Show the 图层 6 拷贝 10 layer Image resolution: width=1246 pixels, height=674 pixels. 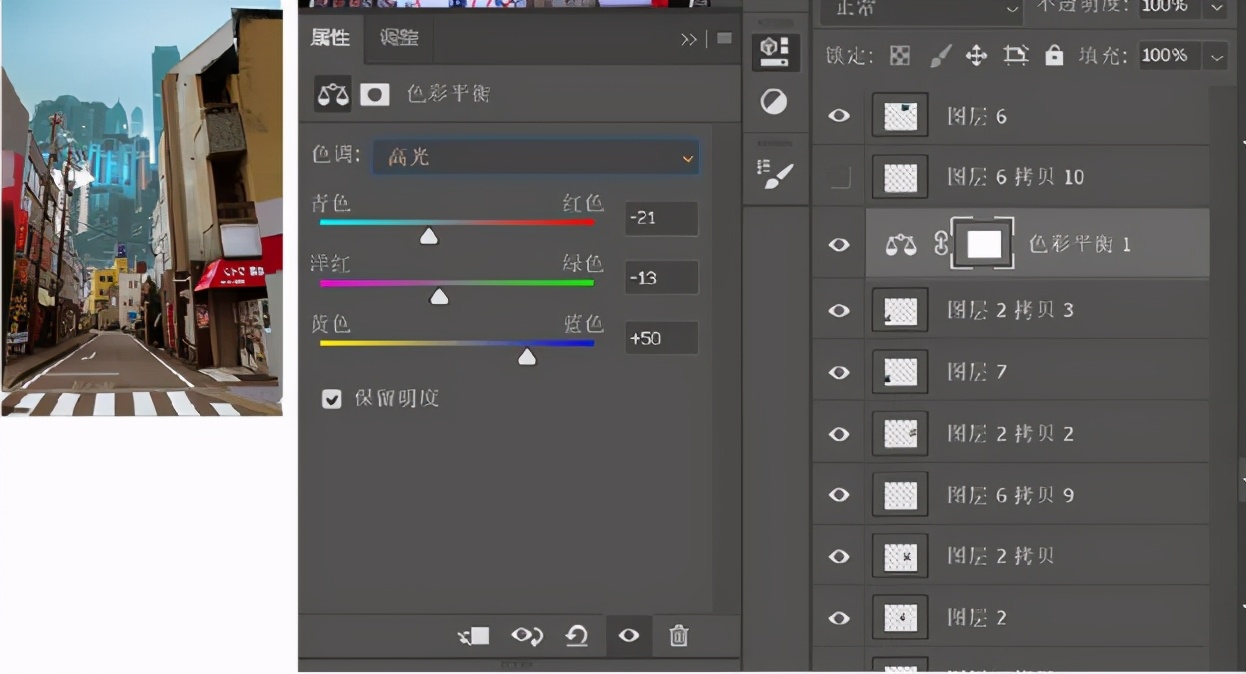[840, 178]
